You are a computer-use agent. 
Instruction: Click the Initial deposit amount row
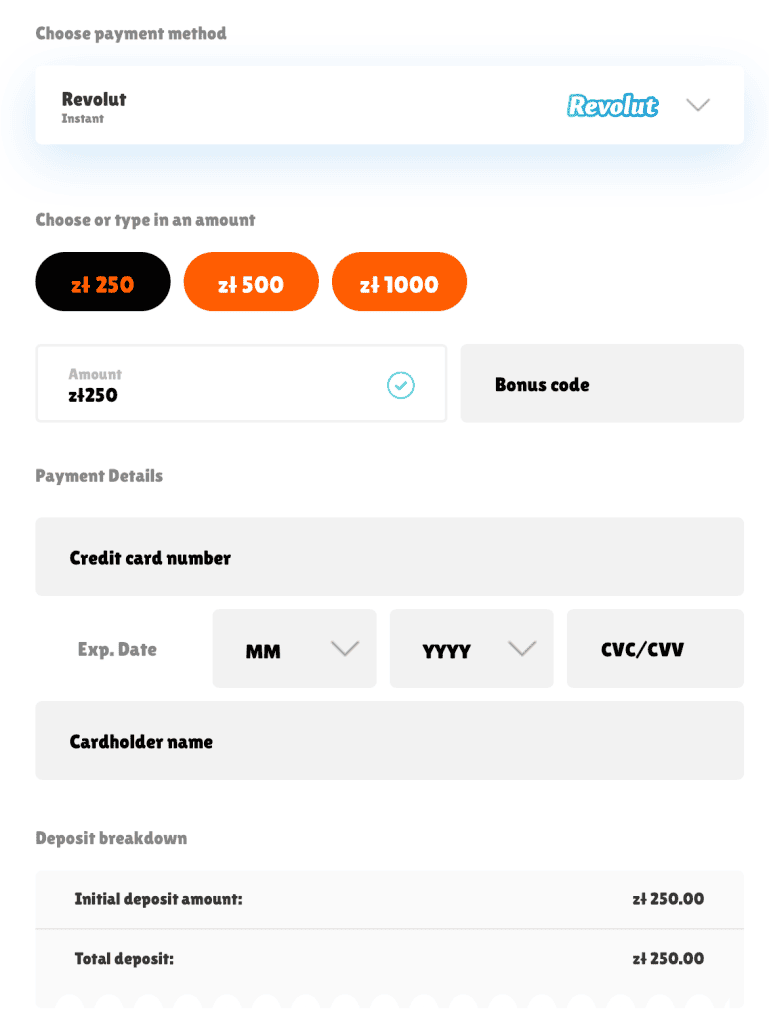[390, 899]
